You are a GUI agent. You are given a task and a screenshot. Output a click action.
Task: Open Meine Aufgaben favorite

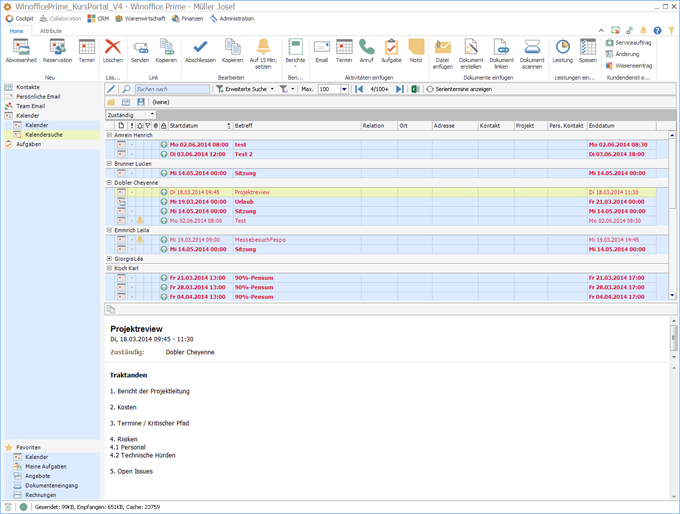46,467
